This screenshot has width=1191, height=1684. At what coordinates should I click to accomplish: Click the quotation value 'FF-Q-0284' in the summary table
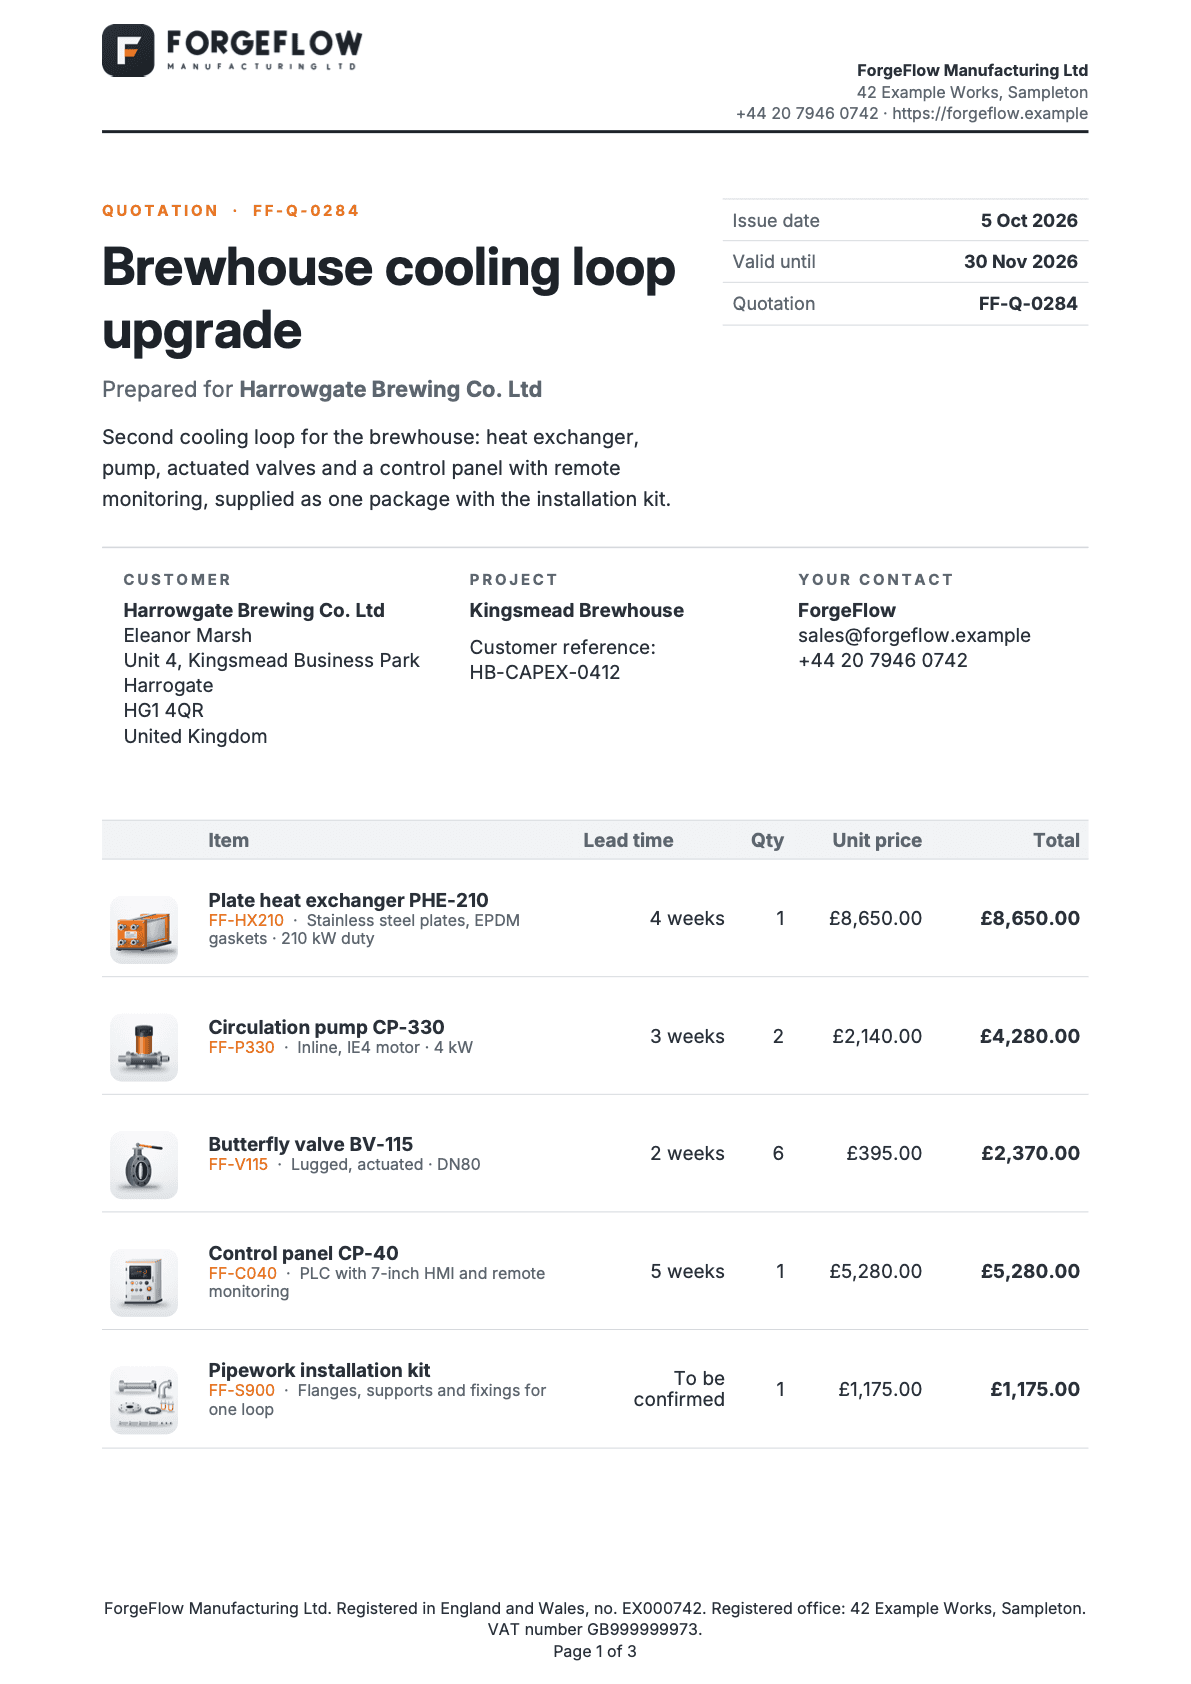(1028, 303)
